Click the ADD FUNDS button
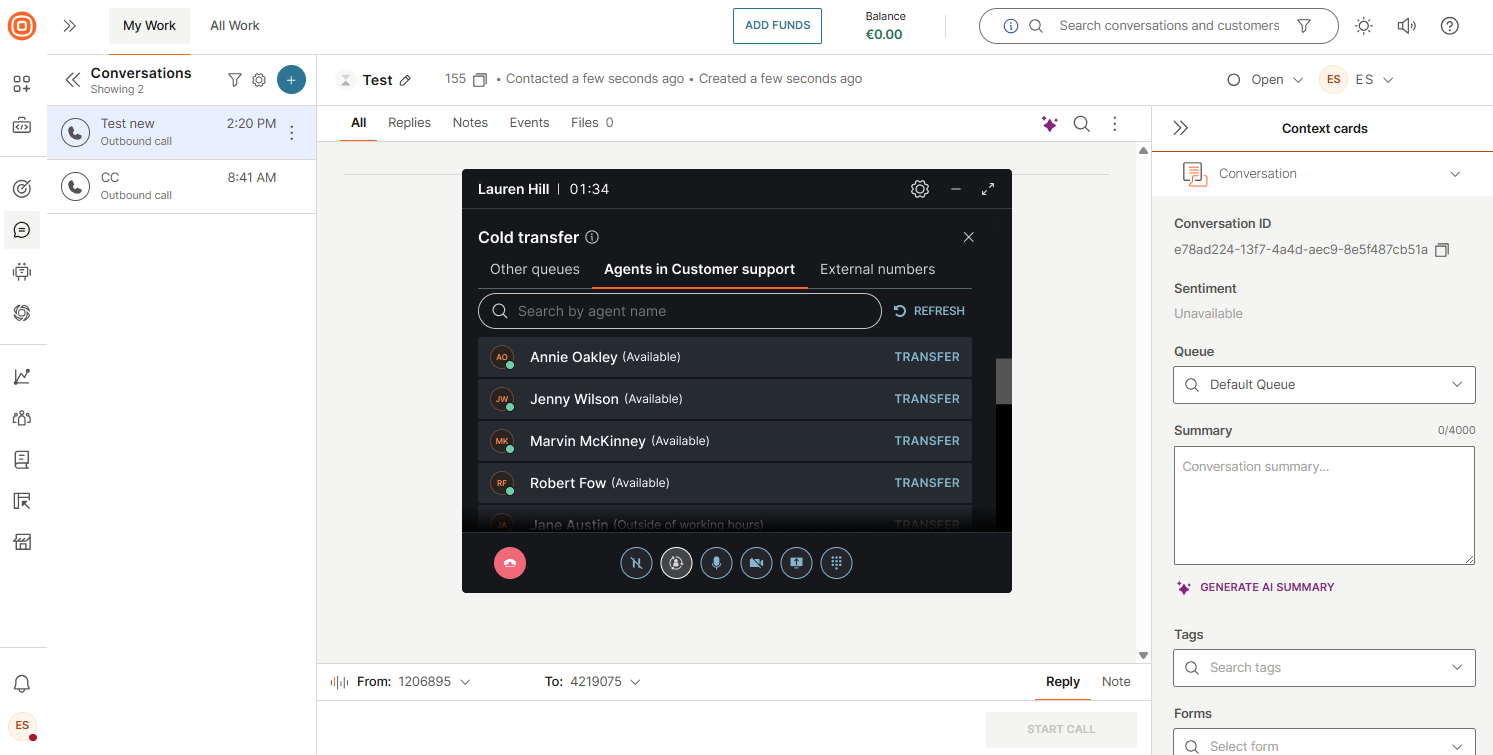This screenshot has height=755, width=1493. pos(777,26)
